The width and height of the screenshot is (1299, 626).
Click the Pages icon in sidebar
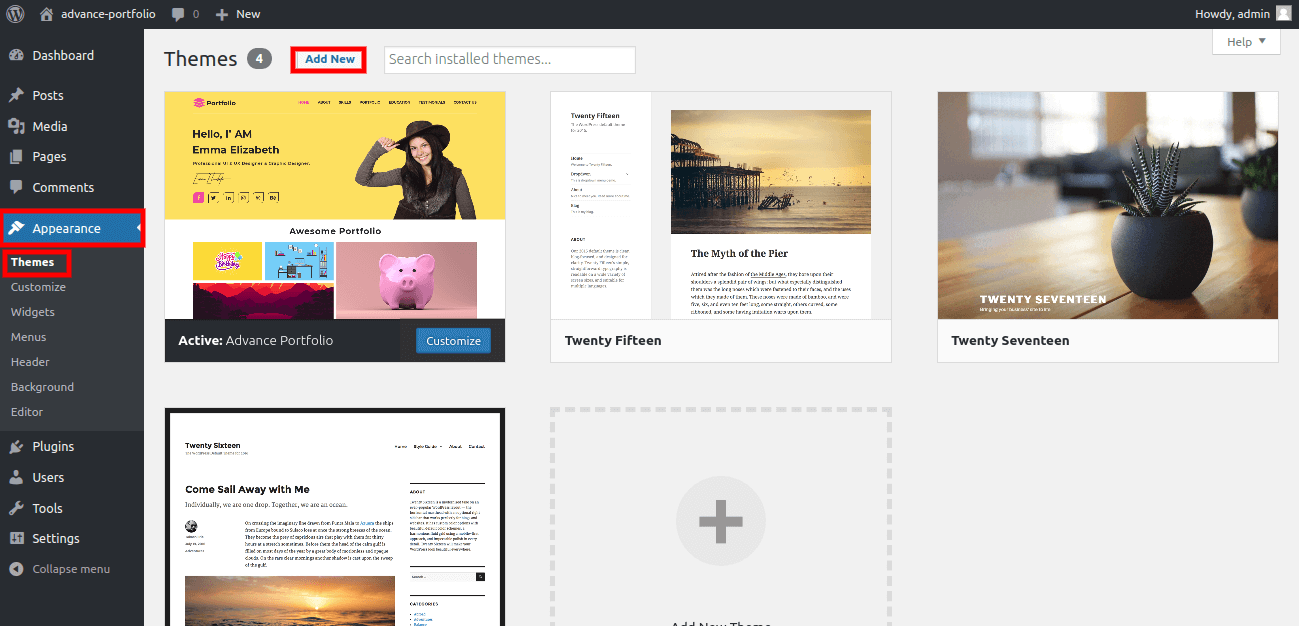(x=16, y=157)
